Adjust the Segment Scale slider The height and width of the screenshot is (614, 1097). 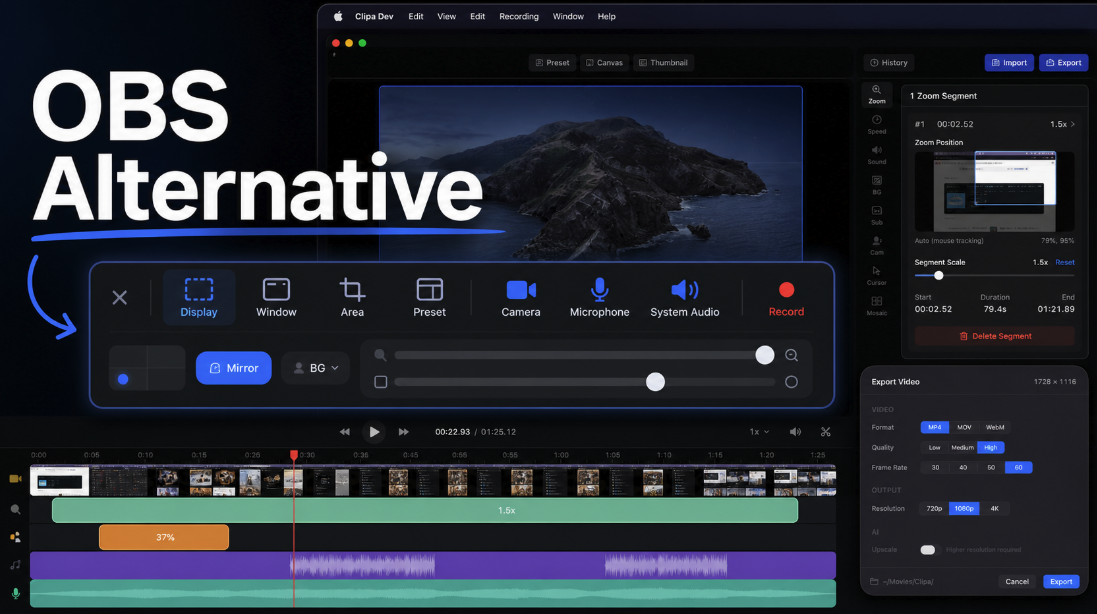click(994, 276)
